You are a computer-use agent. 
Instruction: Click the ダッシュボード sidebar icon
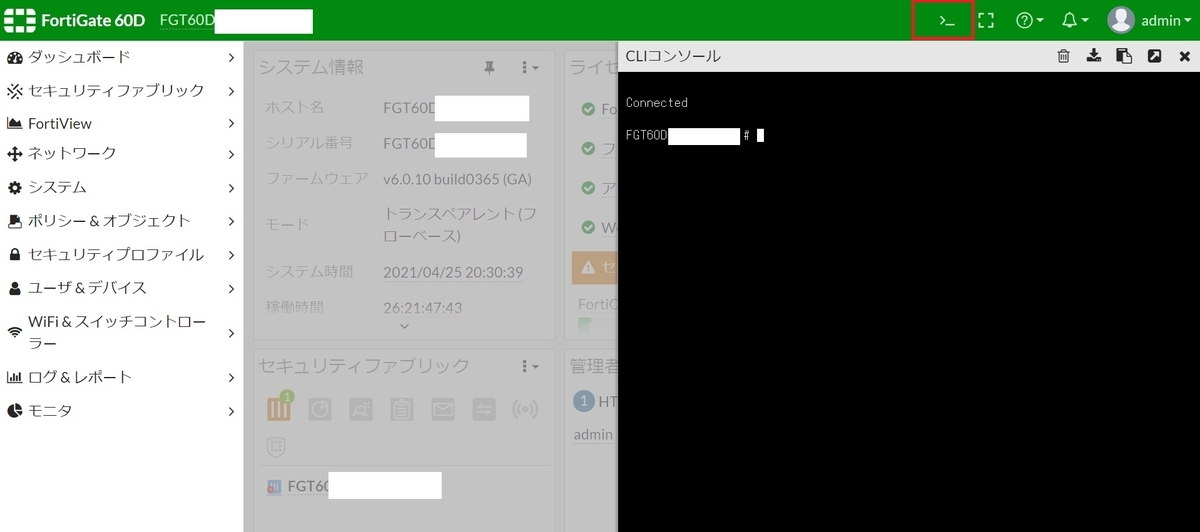[14, 57]
